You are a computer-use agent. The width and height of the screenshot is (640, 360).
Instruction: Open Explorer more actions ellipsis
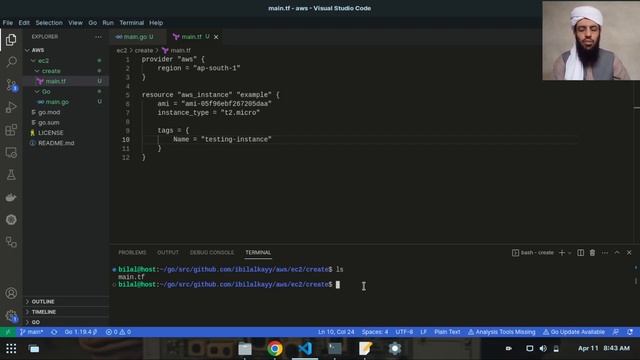pos(98,37)
